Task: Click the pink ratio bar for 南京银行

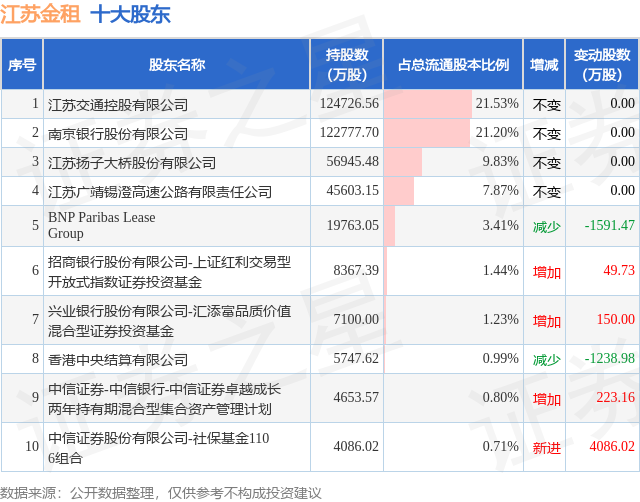Action: (427, 133)
